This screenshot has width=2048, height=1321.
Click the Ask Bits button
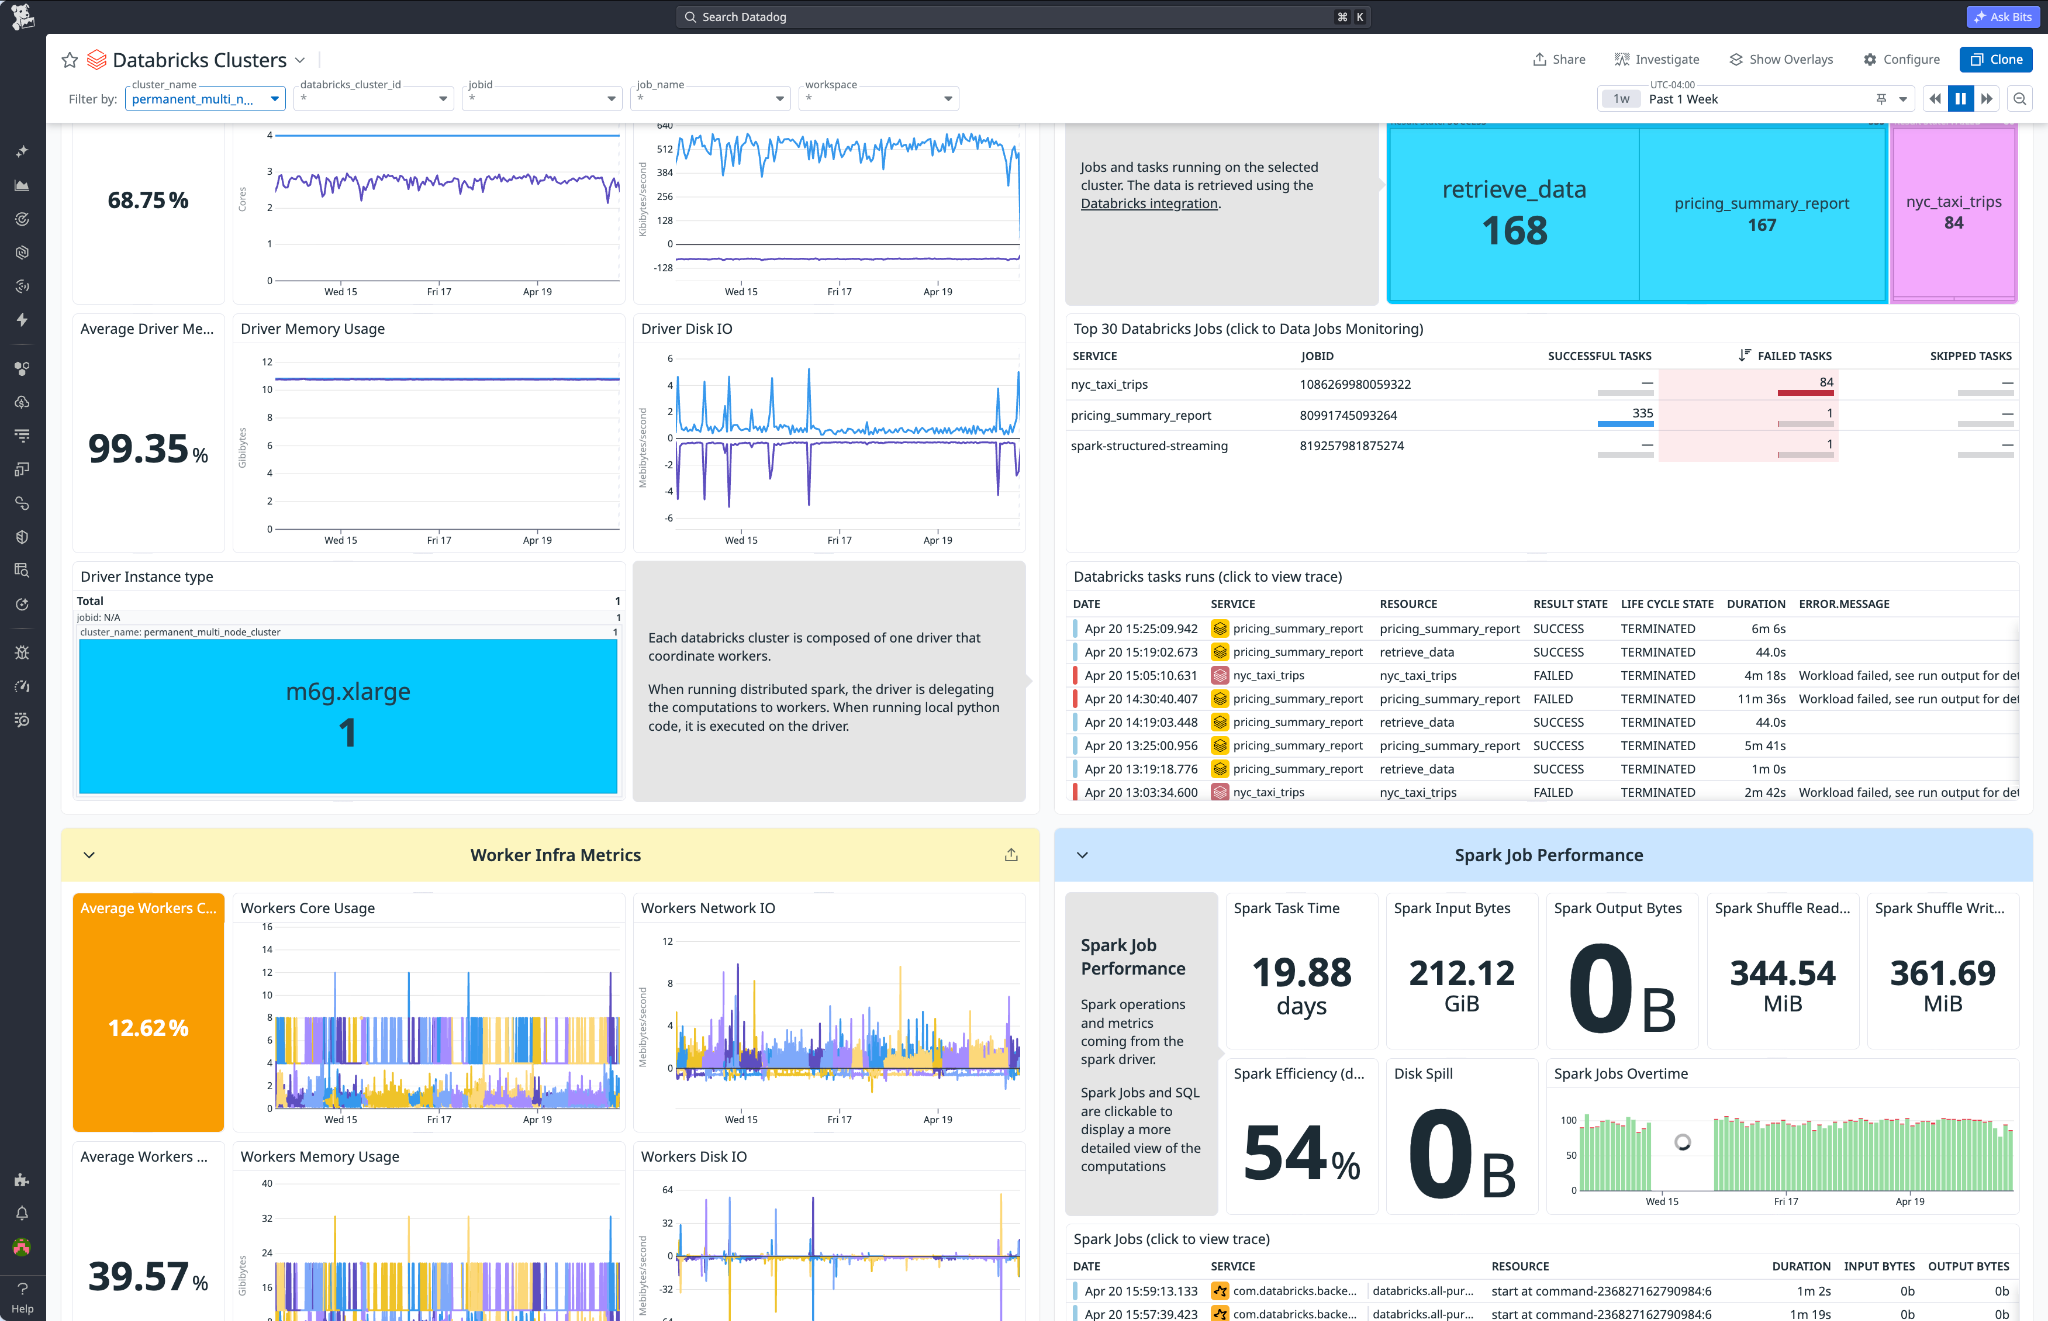pos(2003,17)
